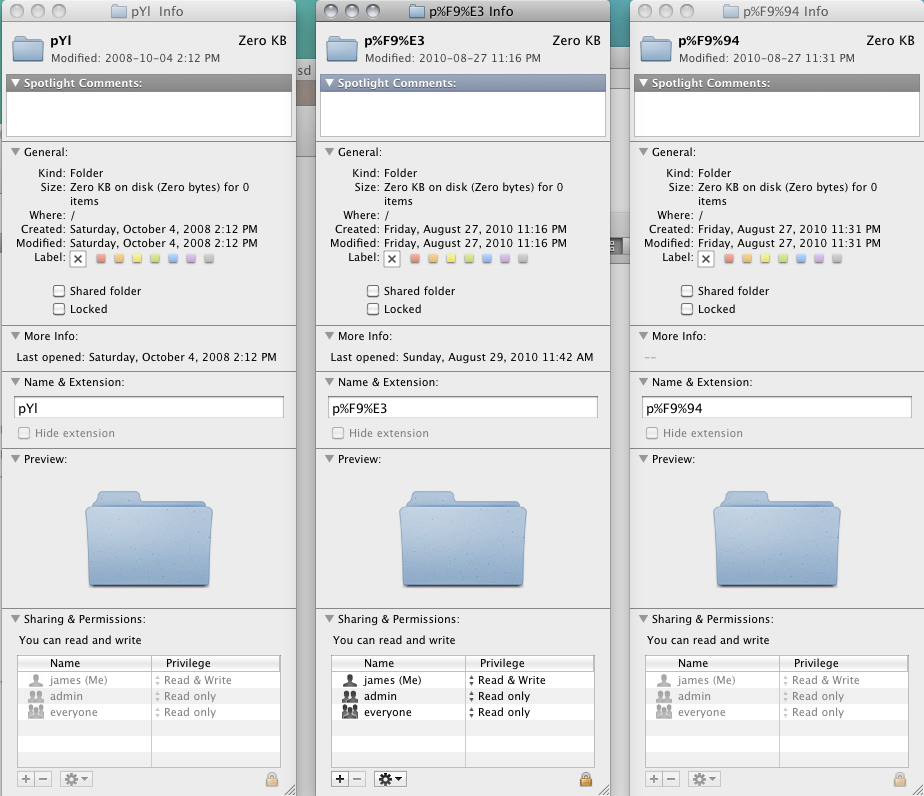Pick green label color in p%F9%E3 Info
924x796 pixels.
(x=468, y=259)
